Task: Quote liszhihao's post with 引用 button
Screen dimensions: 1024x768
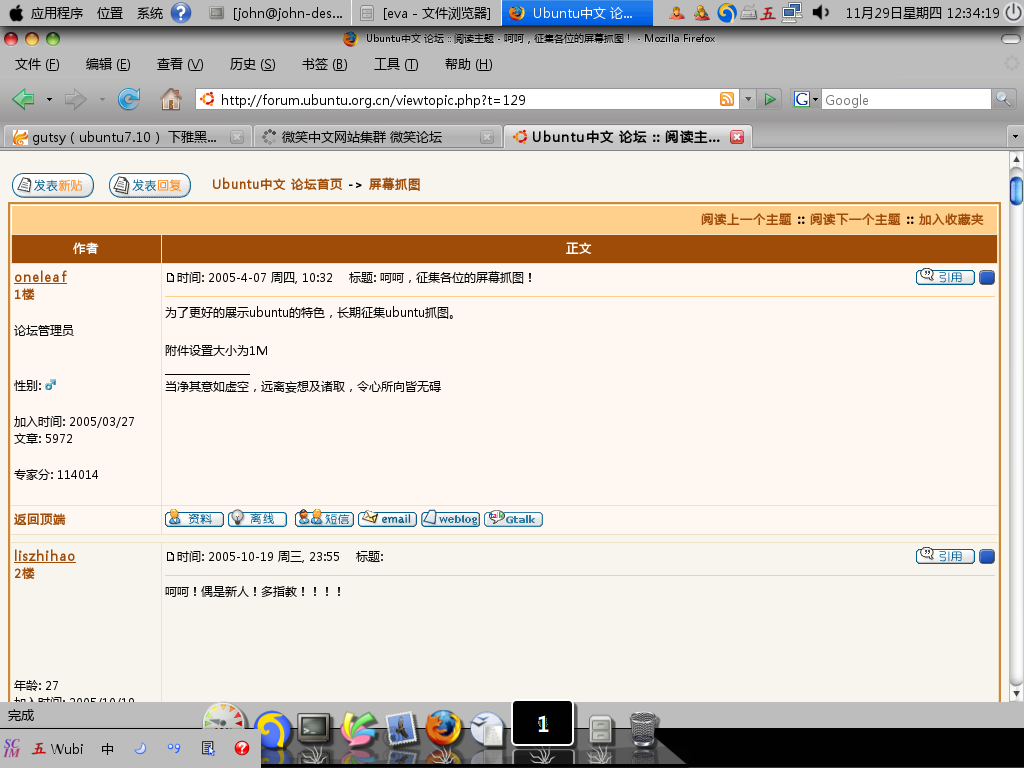Action: click(945, 556)
